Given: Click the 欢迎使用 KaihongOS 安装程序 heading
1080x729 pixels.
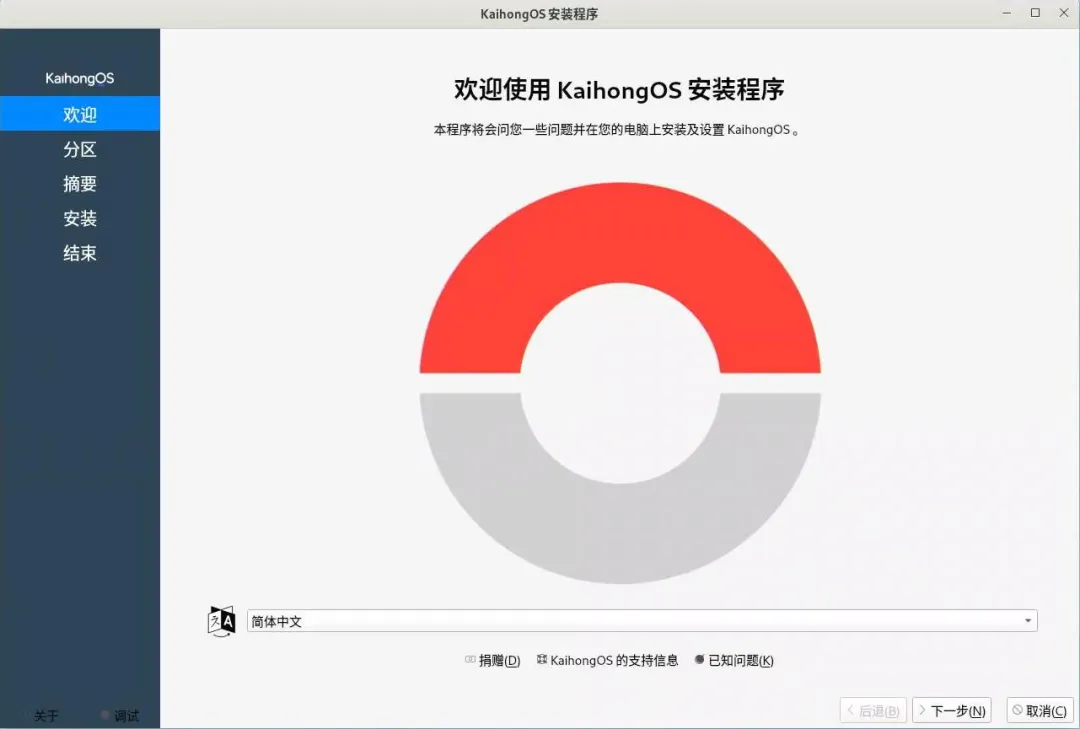Looking at the screenshot, I should 619,90.
